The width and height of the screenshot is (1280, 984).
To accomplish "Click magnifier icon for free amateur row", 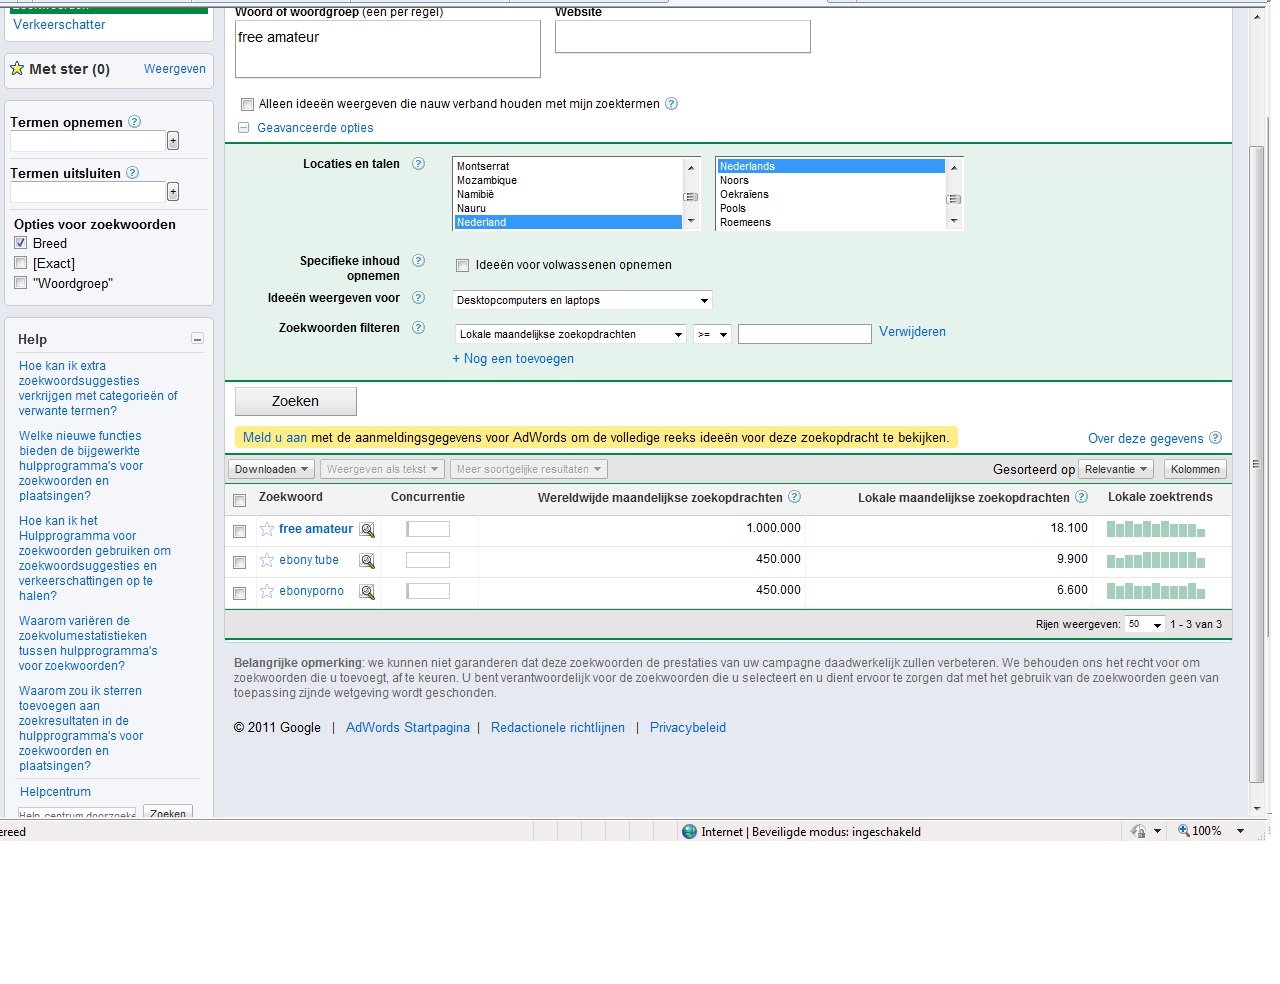I will [367, 530].
